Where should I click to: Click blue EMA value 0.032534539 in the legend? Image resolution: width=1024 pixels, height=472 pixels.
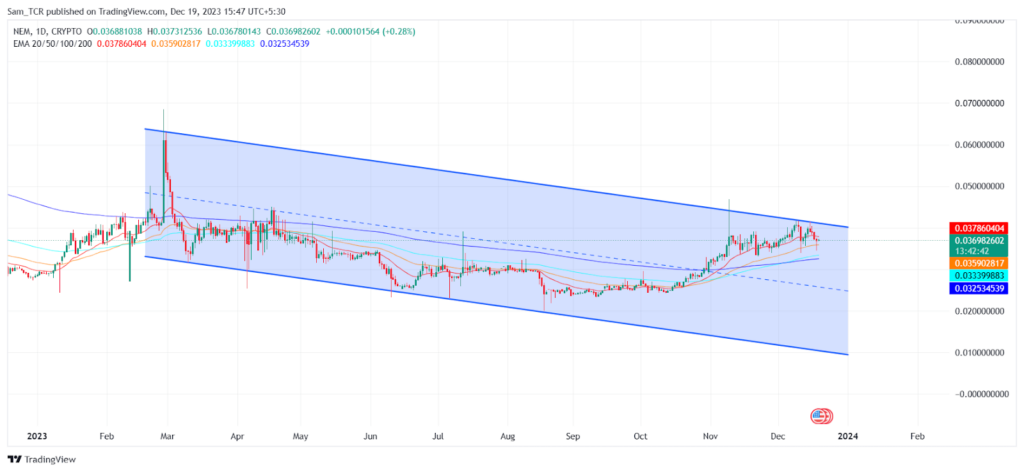[x=285, y=43]
